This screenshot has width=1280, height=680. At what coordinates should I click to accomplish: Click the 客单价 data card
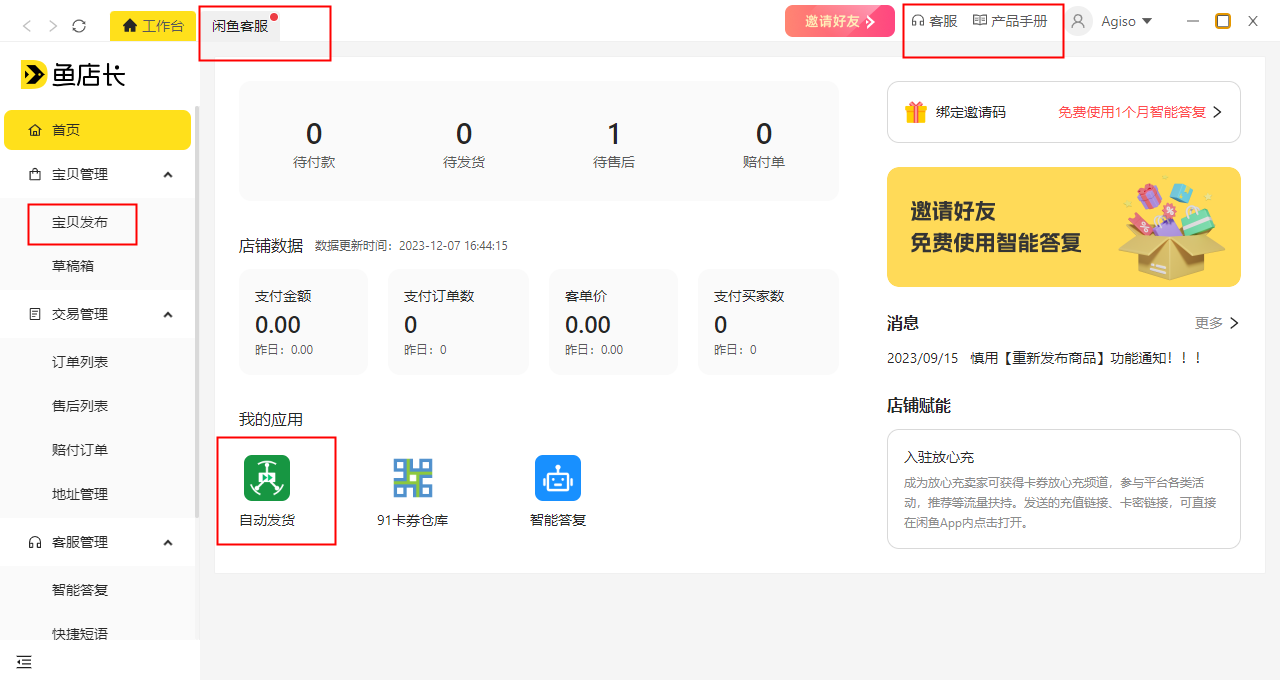tap(613, 322)
